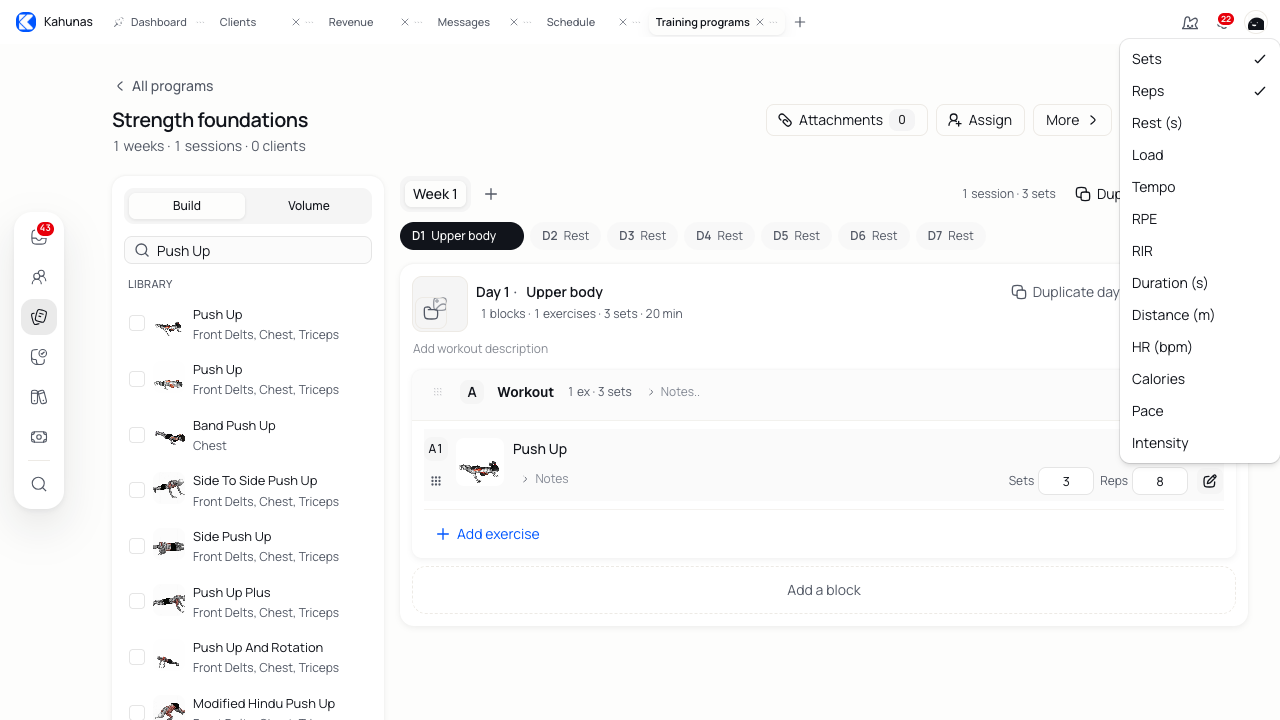This screenshot has height=720, width=1280.
Task: Click the plus icon to open new tab
Action: [x=800, y=22]
